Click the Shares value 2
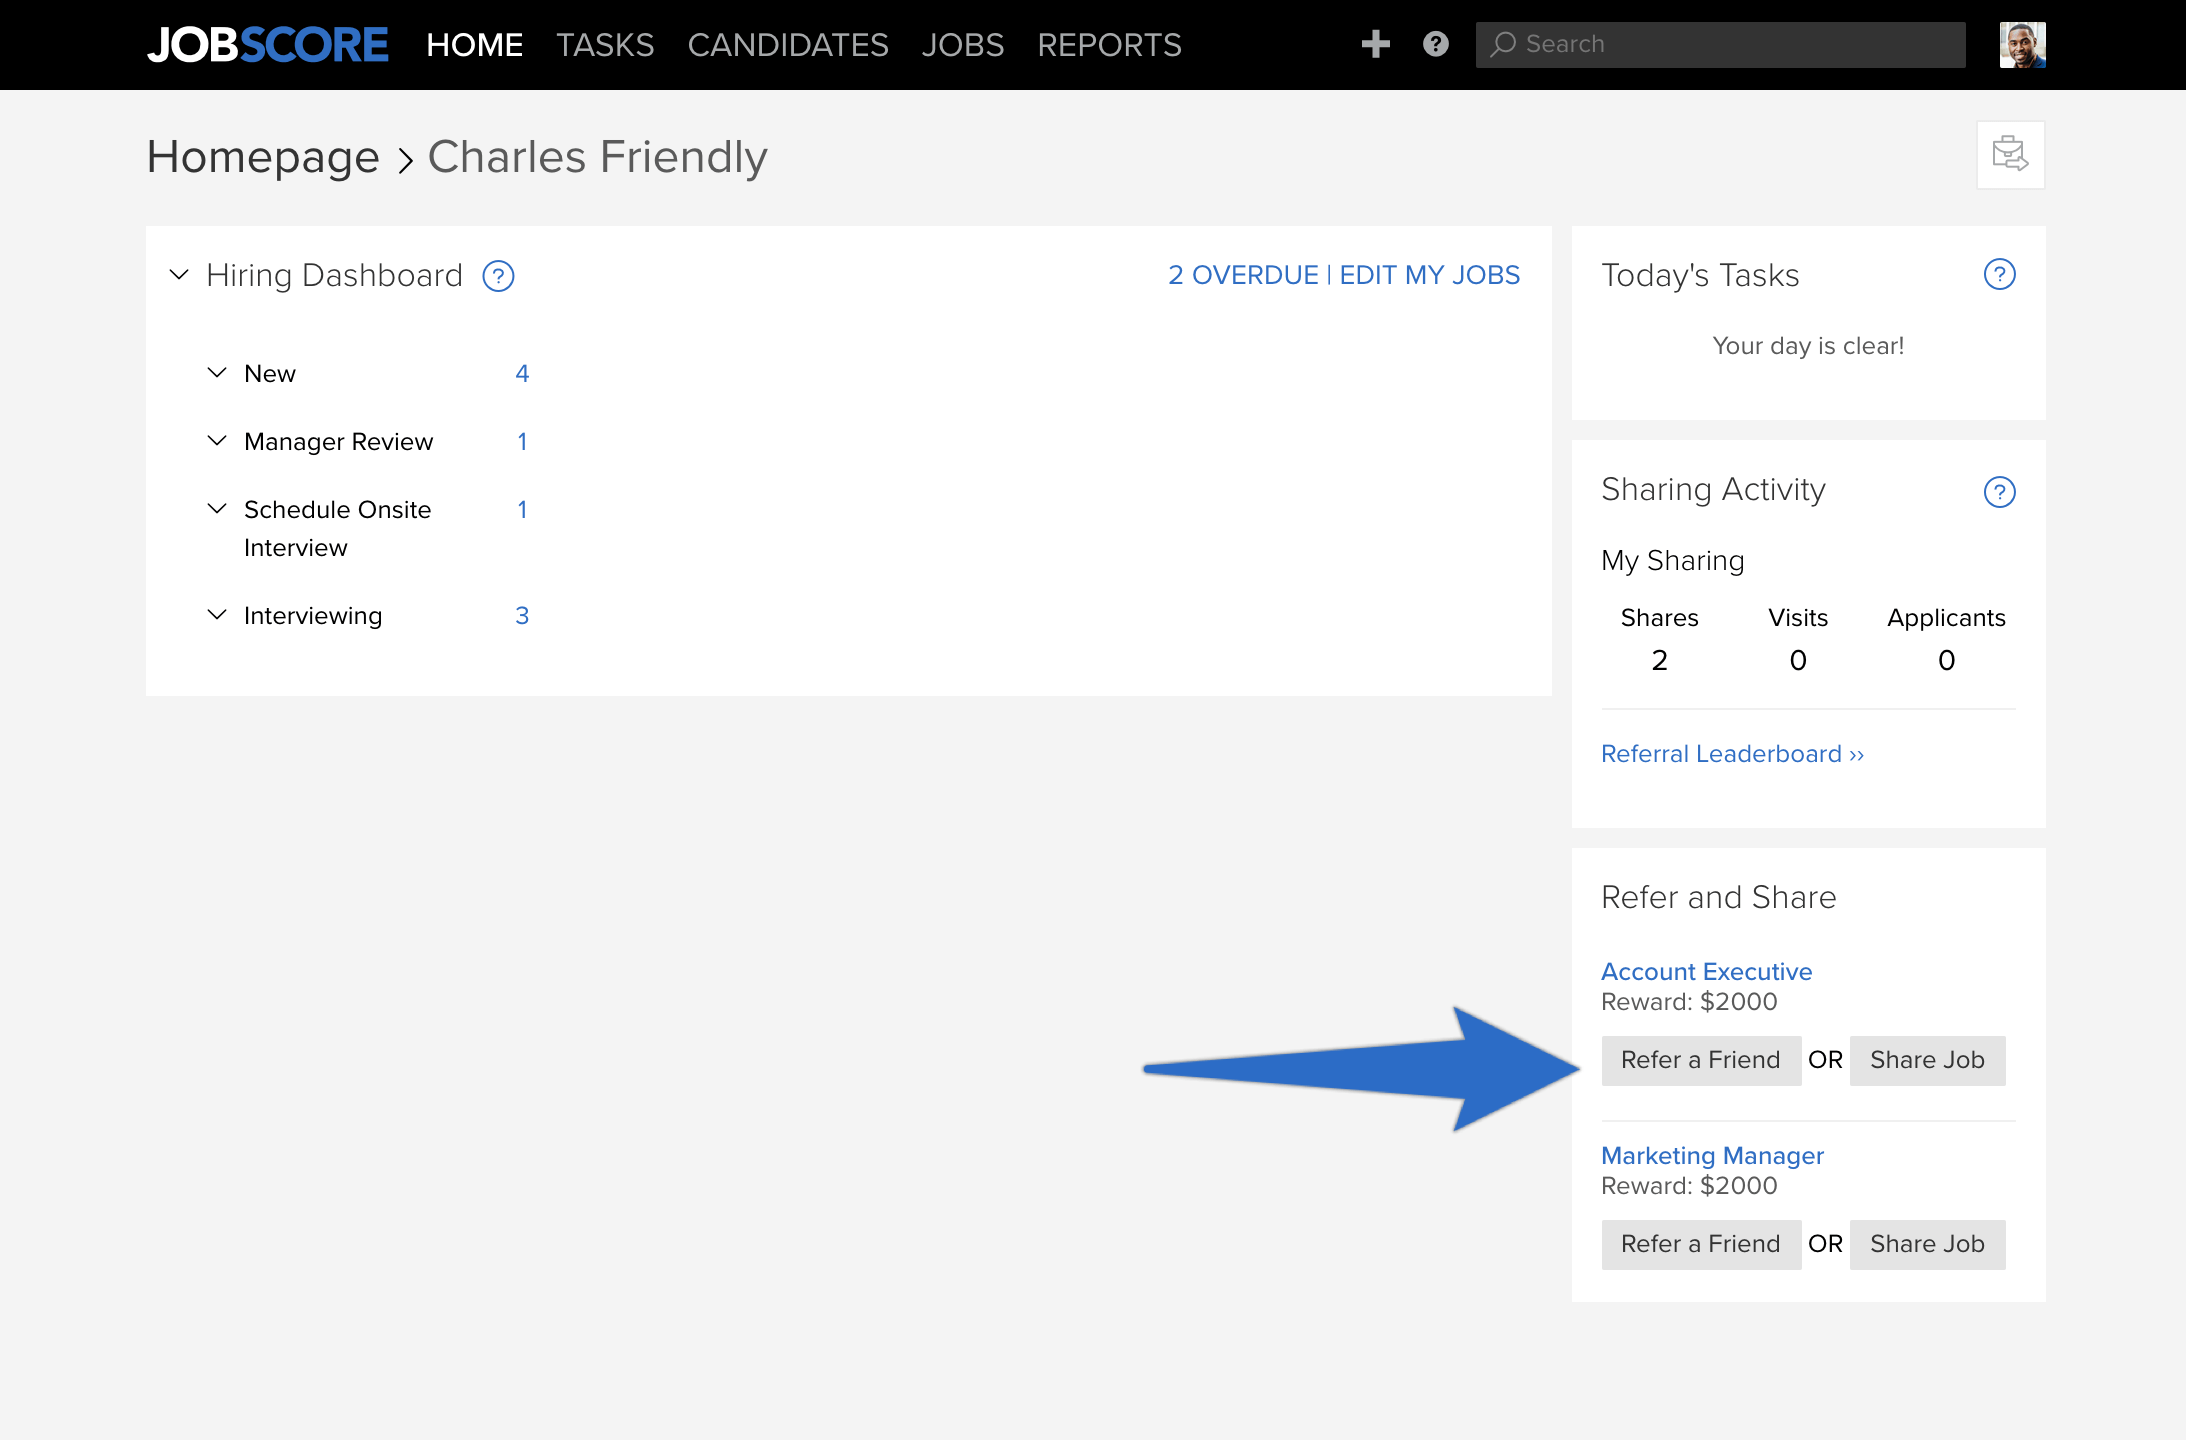Viewport: 2186px width, 1440px height. pos(1660,660)
